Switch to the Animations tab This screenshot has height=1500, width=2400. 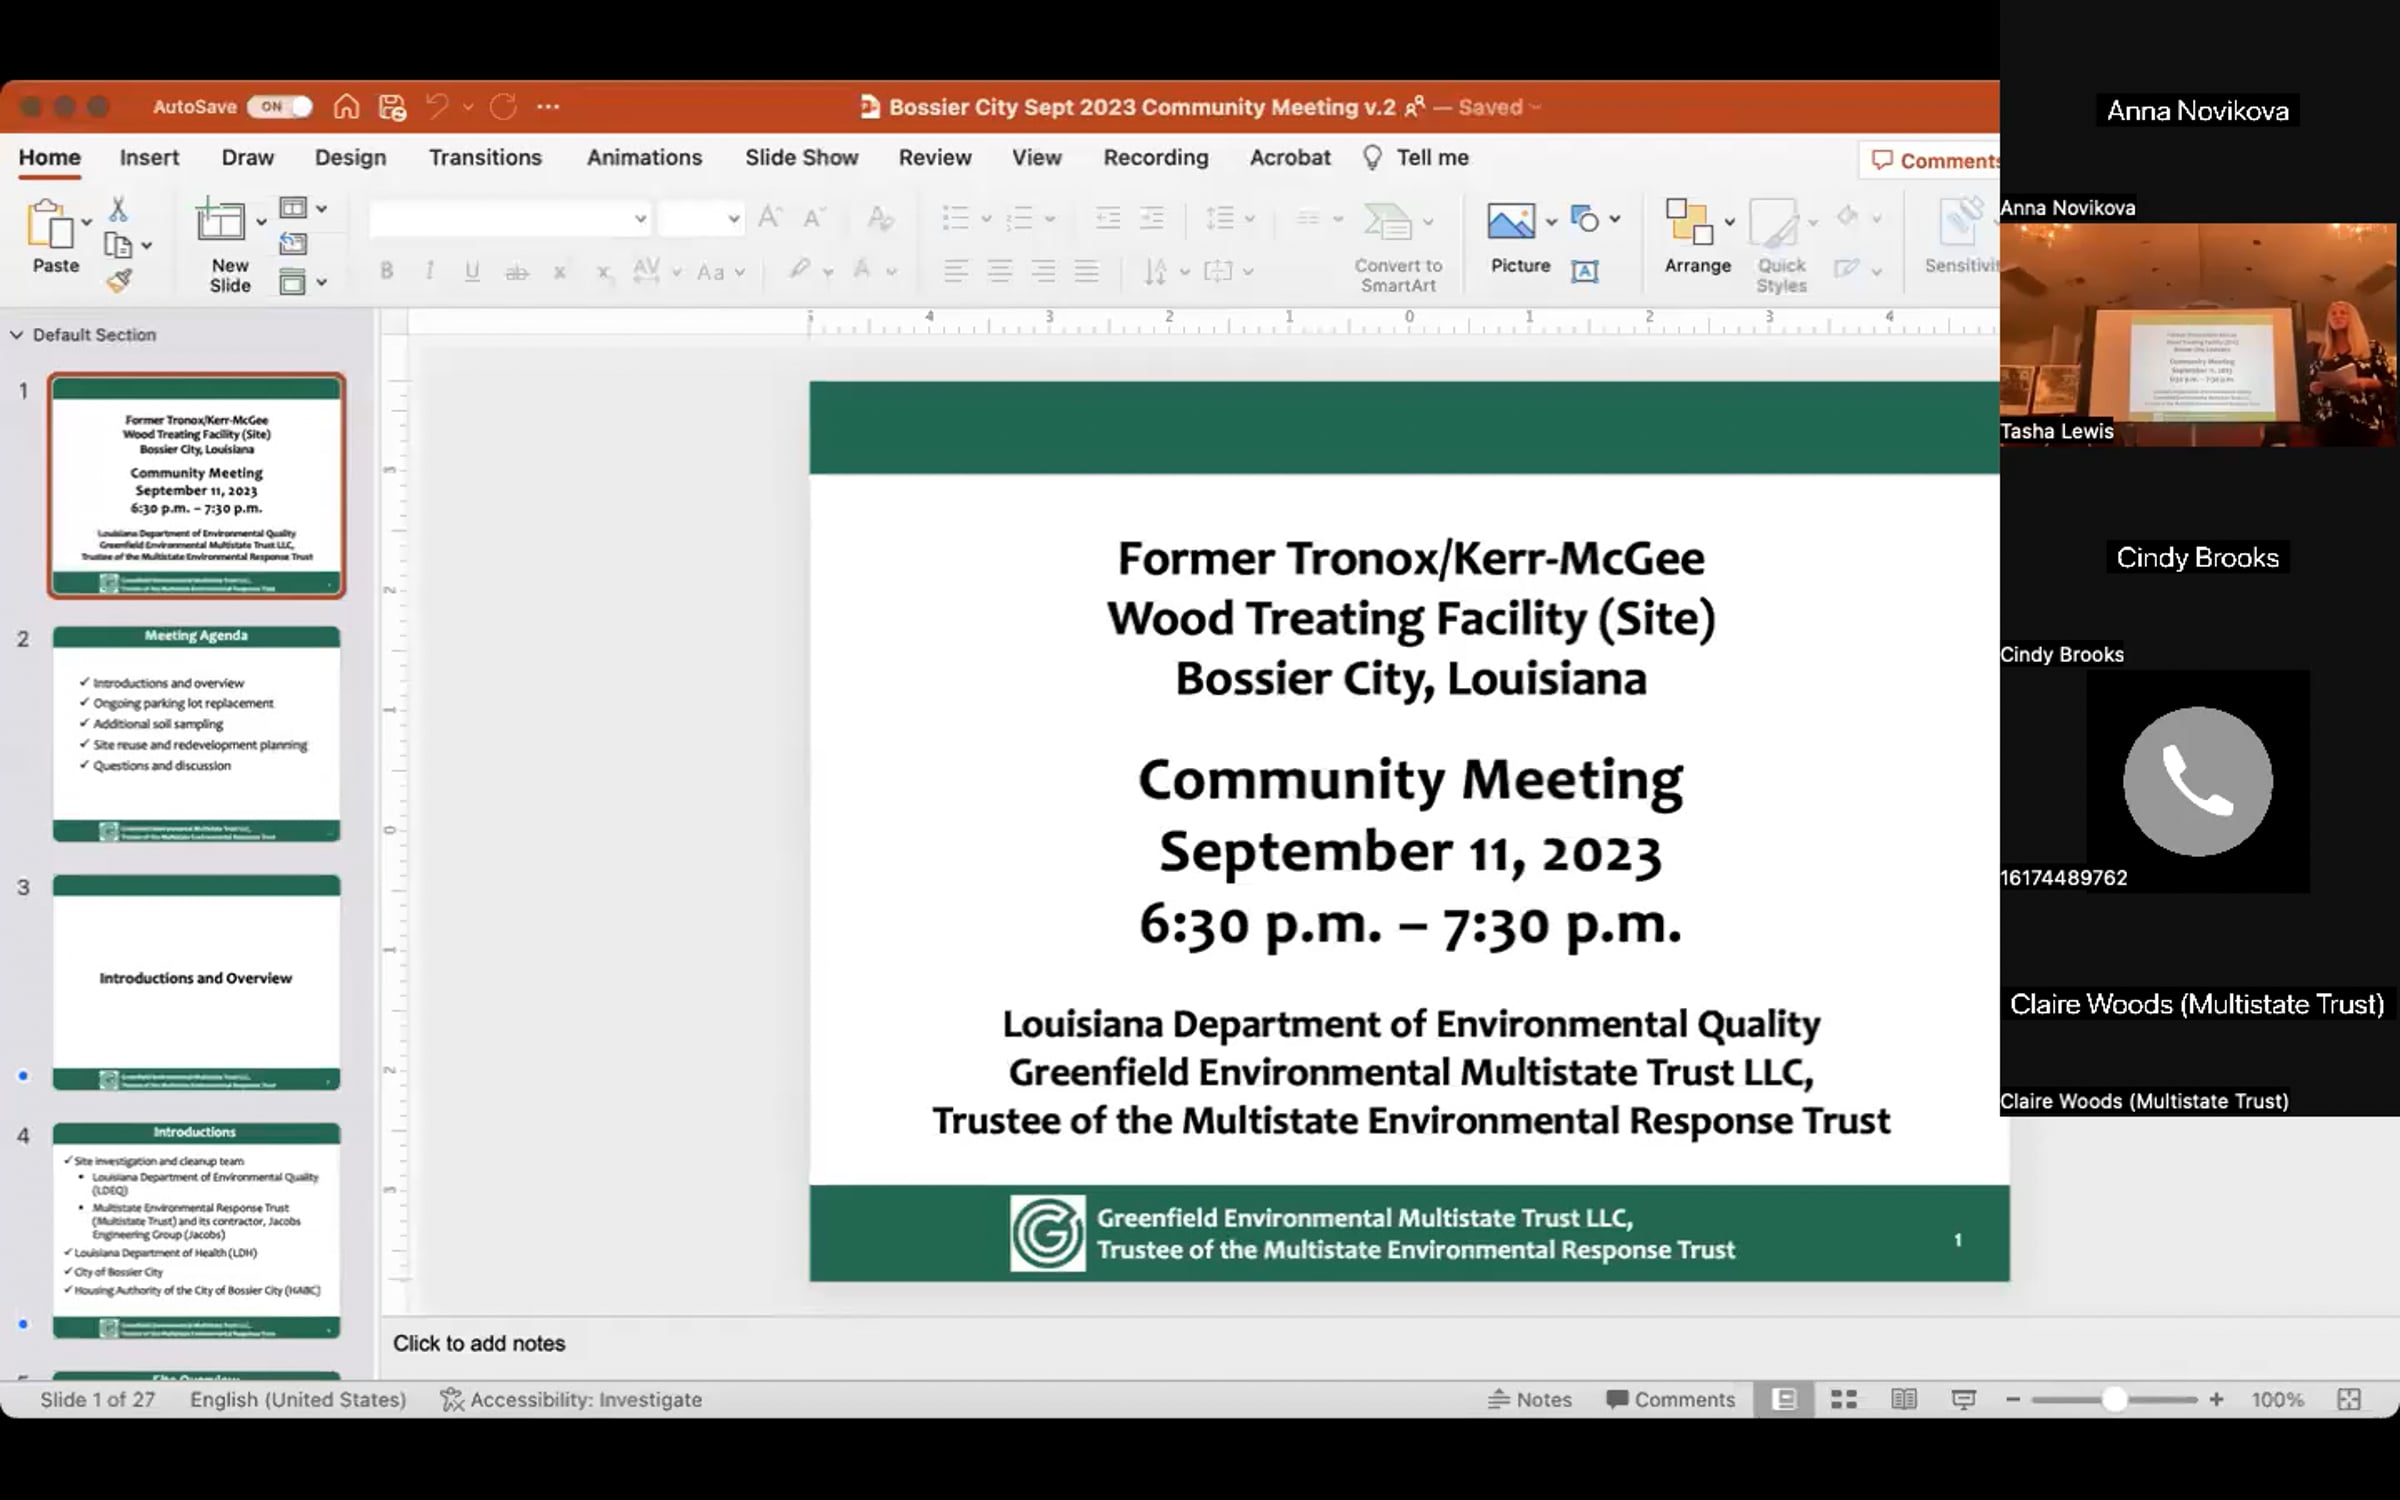pyautogui.click(x=644, y=157)
